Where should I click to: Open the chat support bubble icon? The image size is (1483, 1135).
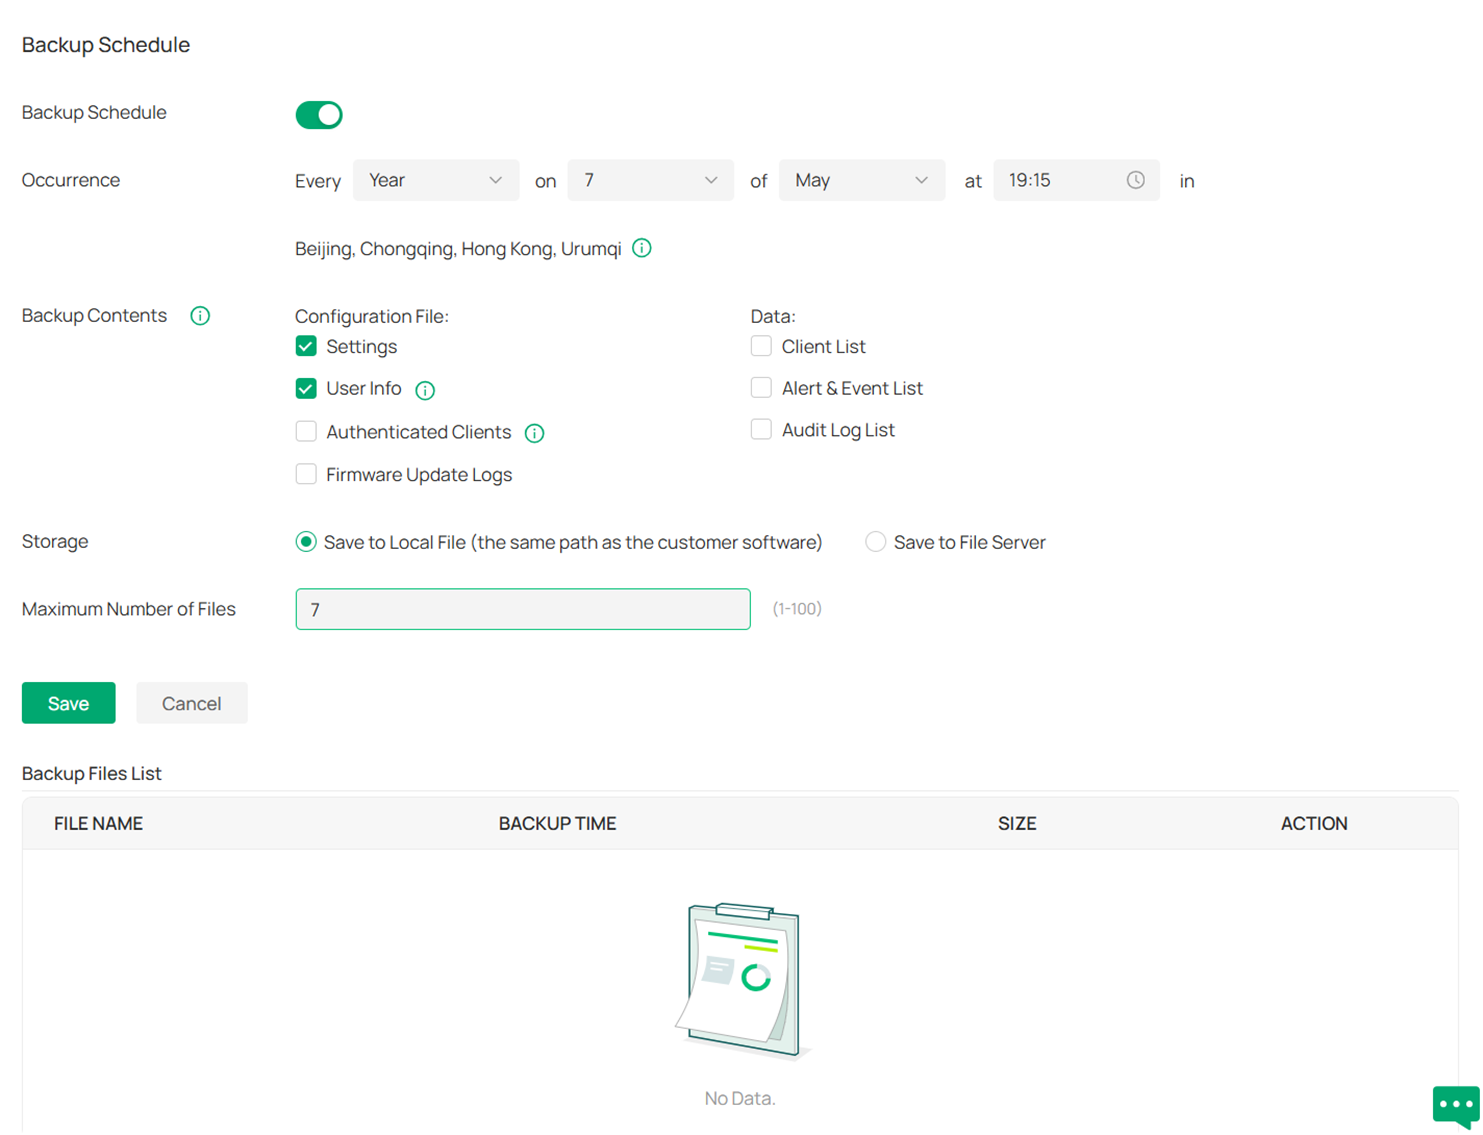pyautogui.click(x=1455, y=1105)
